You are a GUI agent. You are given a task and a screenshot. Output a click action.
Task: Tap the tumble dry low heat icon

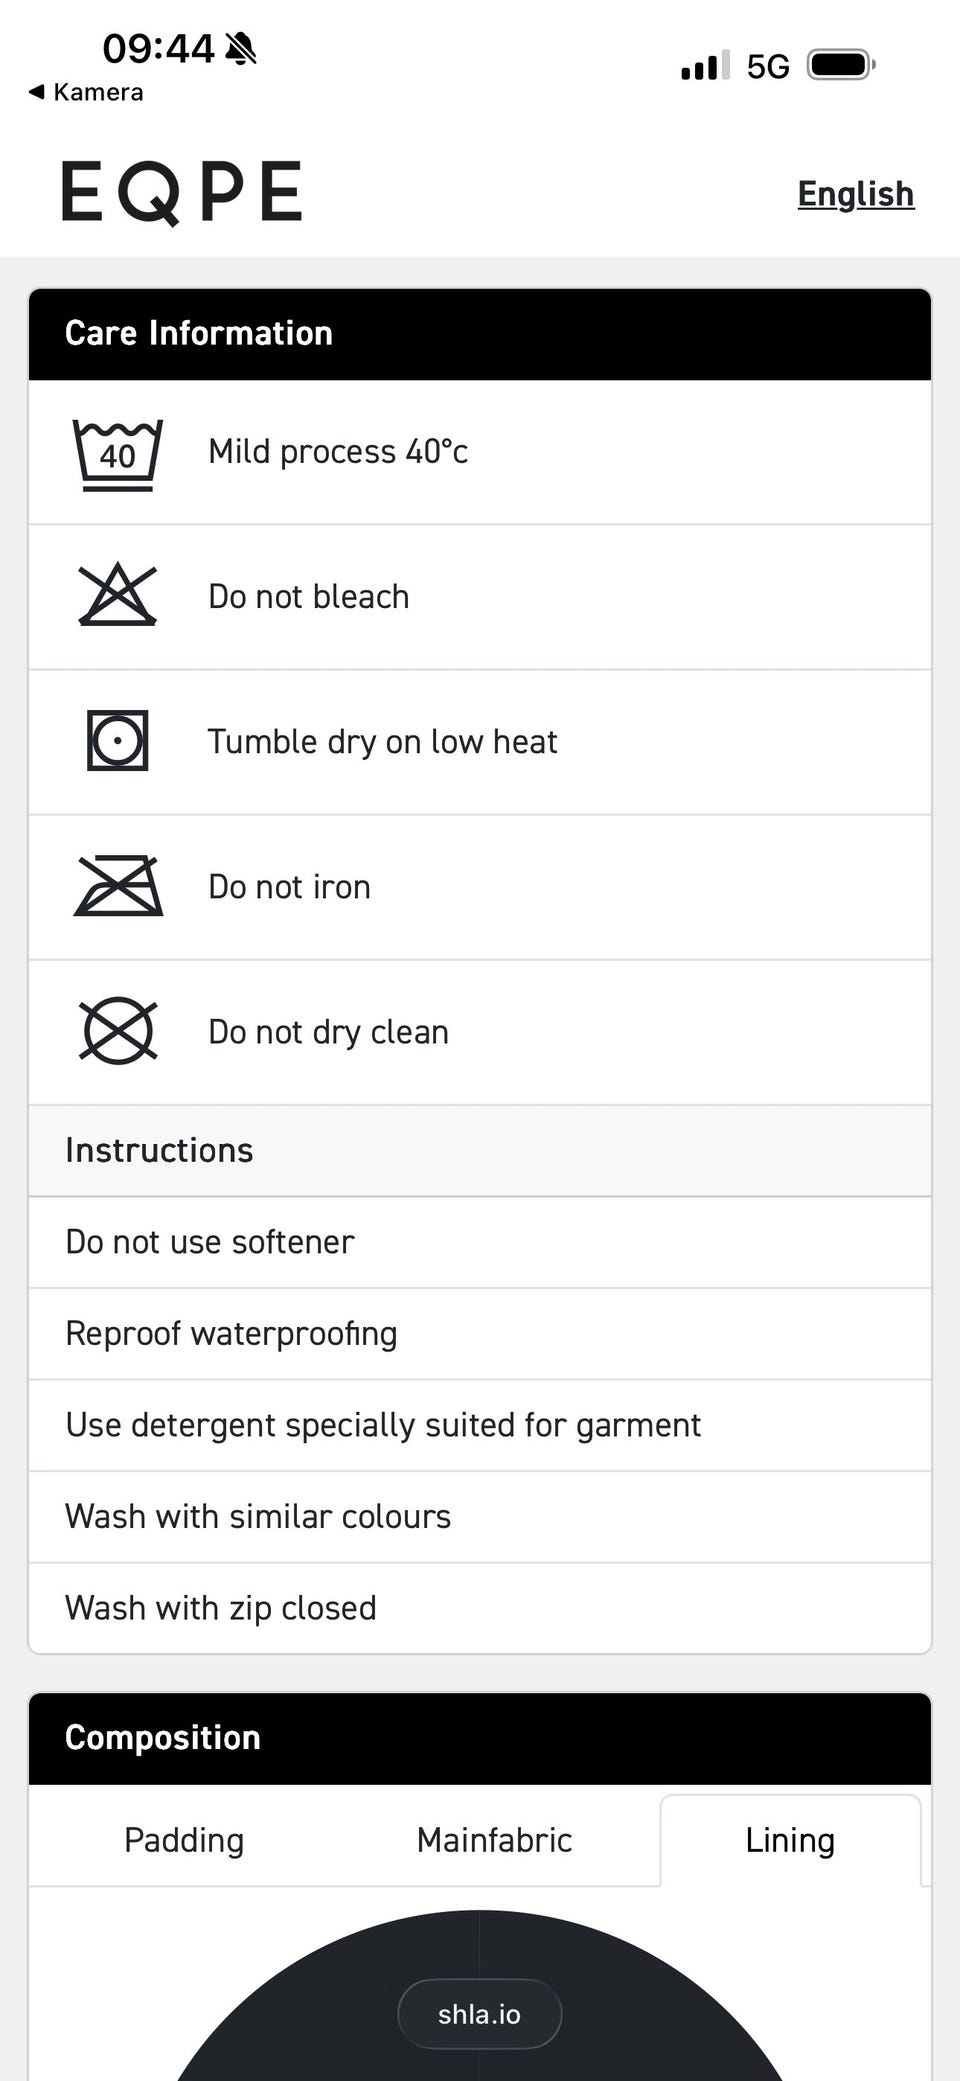coord(118,741)
